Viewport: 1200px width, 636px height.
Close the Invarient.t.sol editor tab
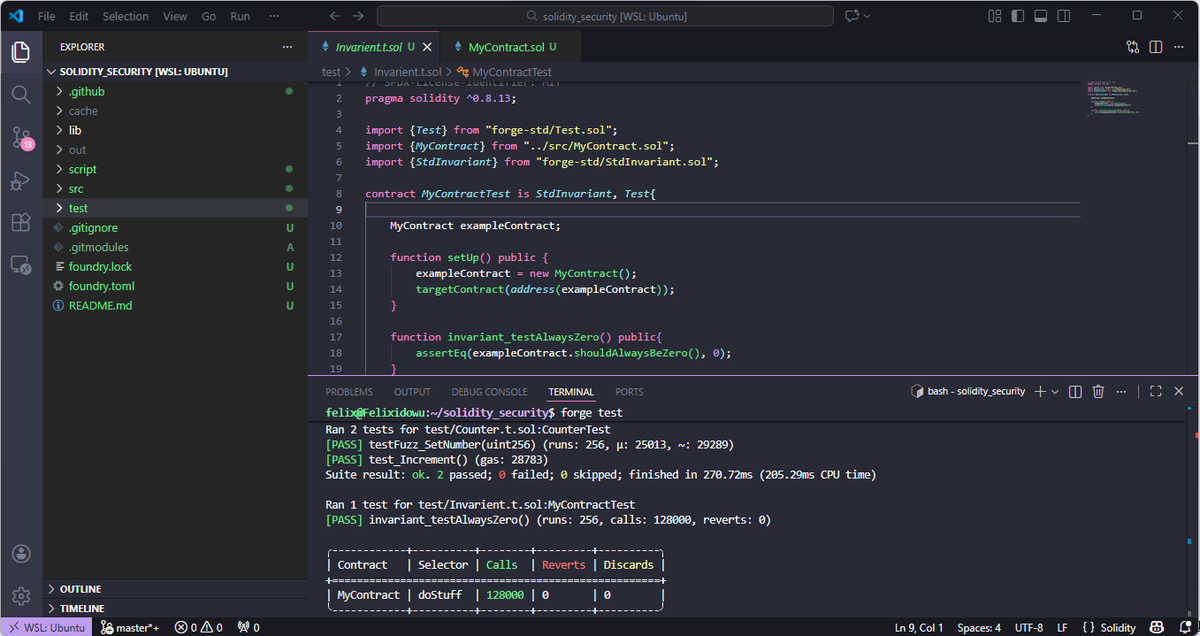(427, 47)
